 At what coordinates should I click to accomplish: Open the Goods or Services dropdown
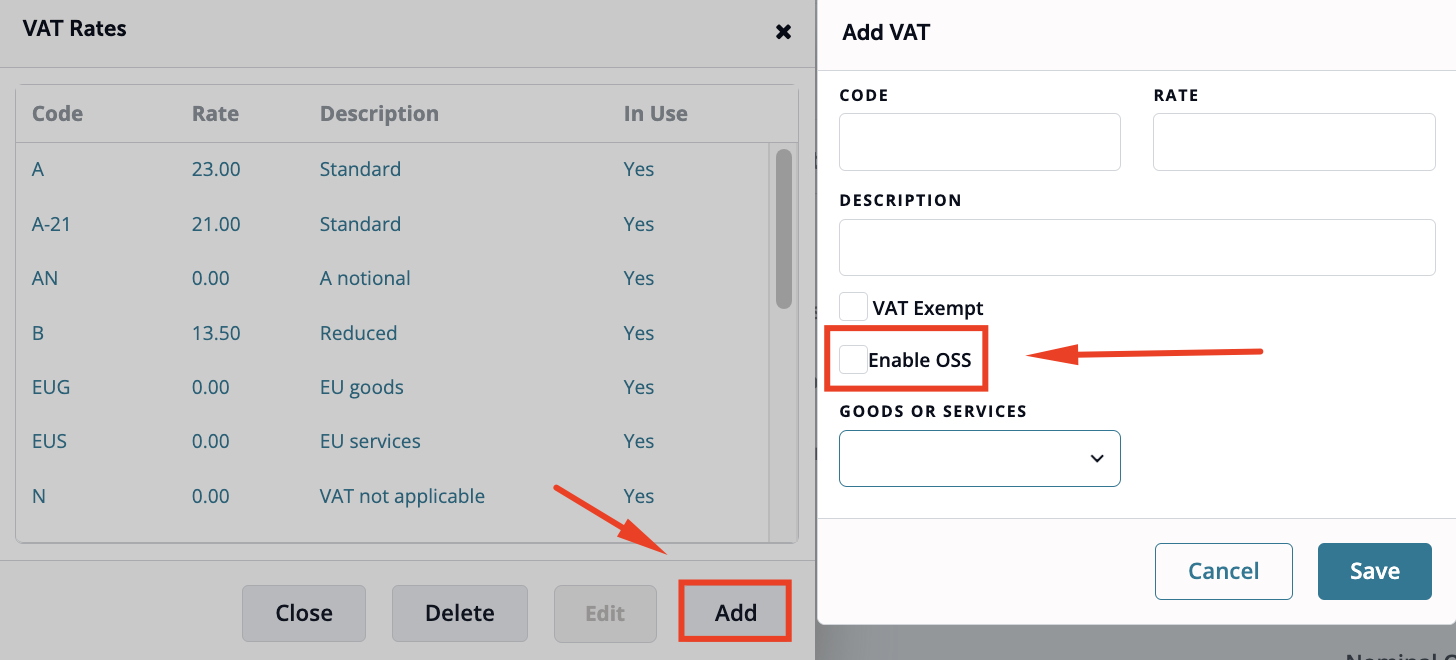tap(980, 458)
